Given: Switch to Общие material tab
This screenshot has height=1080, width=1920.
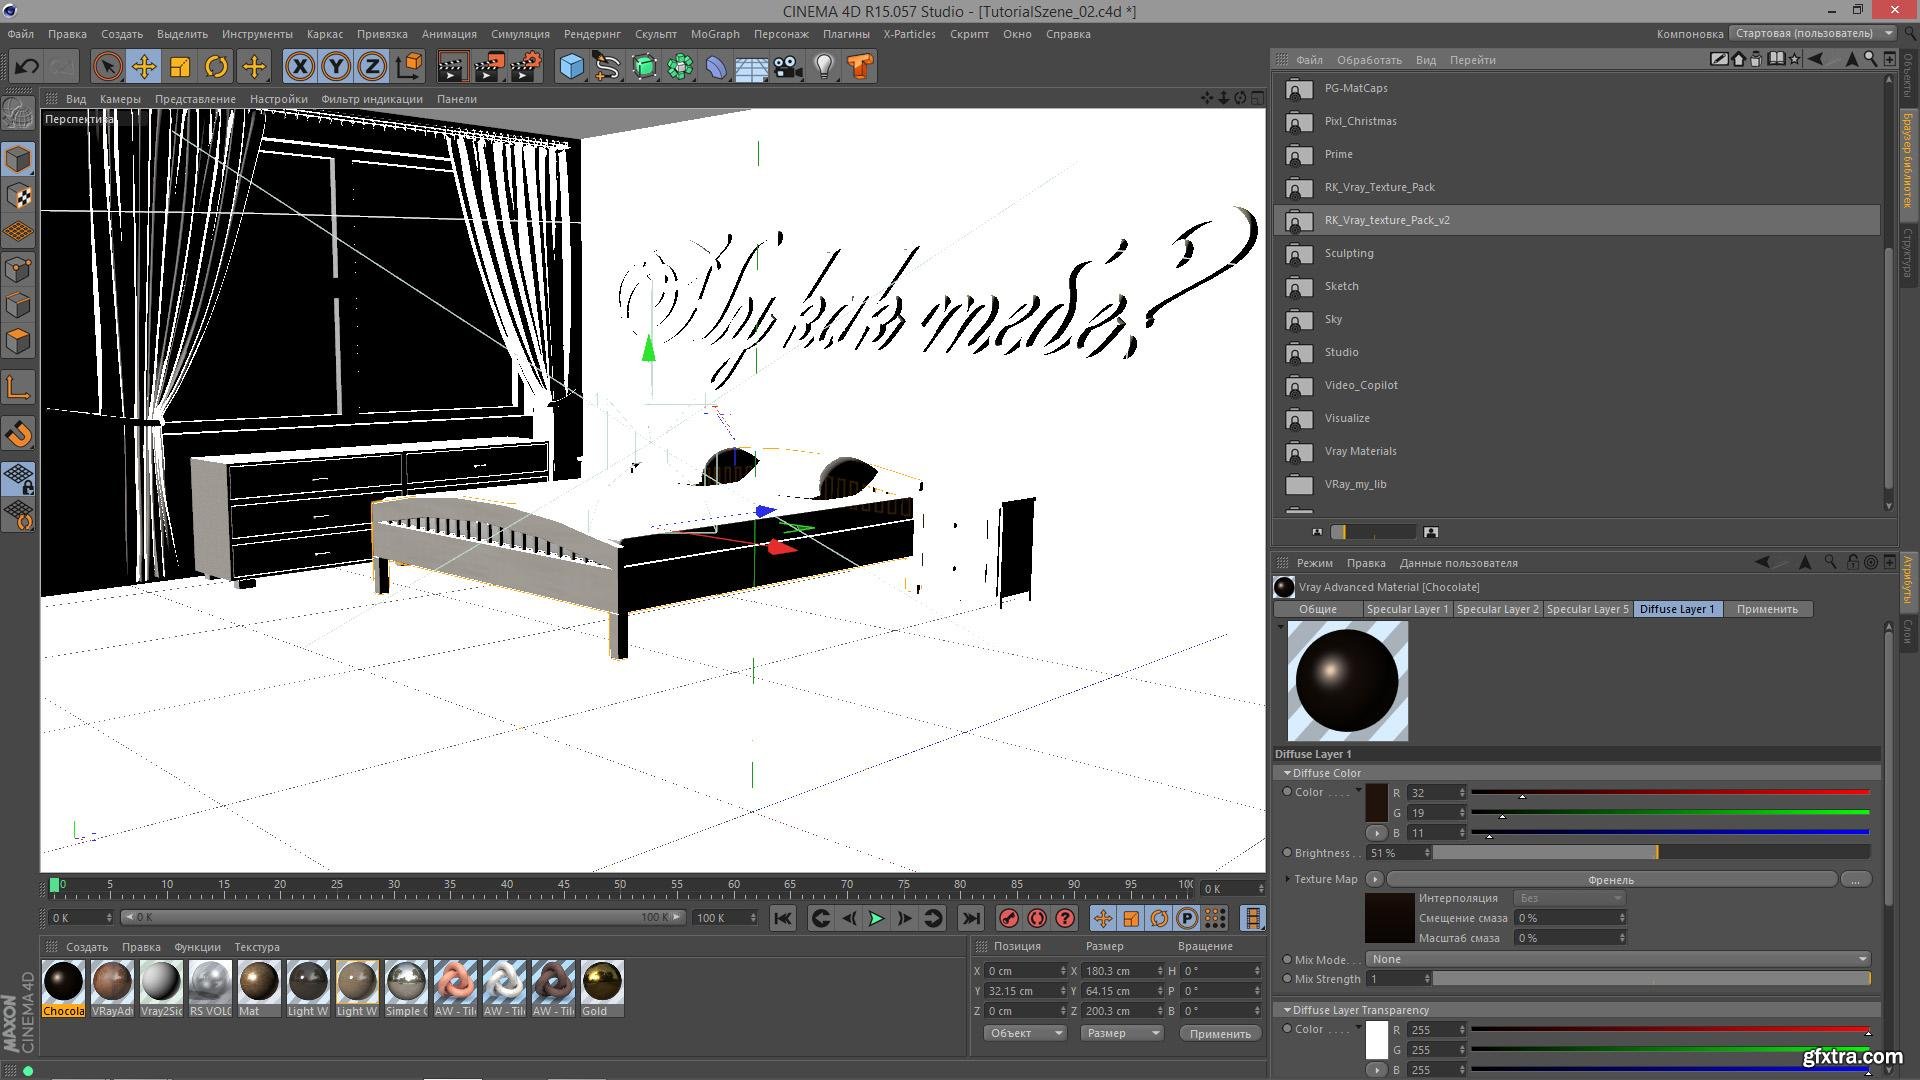Looking at the screenshot, I should tap(1318, 609).
